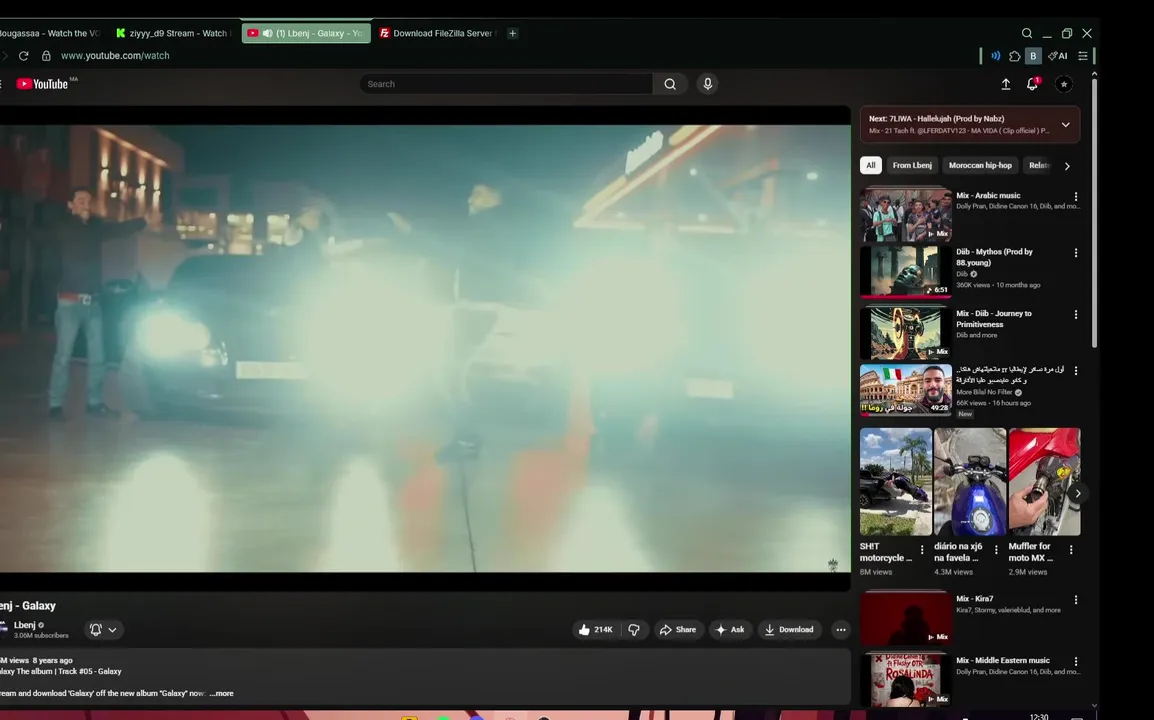Viewport: 1154px width, 720px height.
Task: Expand the description with ...more
Action: pos(222,693)
